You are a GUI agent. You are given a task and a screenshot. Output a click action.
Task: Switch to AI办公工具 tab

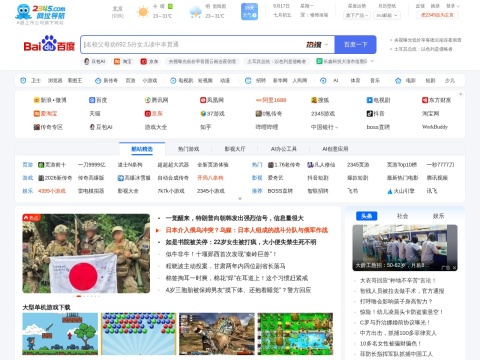pos(284,149)
